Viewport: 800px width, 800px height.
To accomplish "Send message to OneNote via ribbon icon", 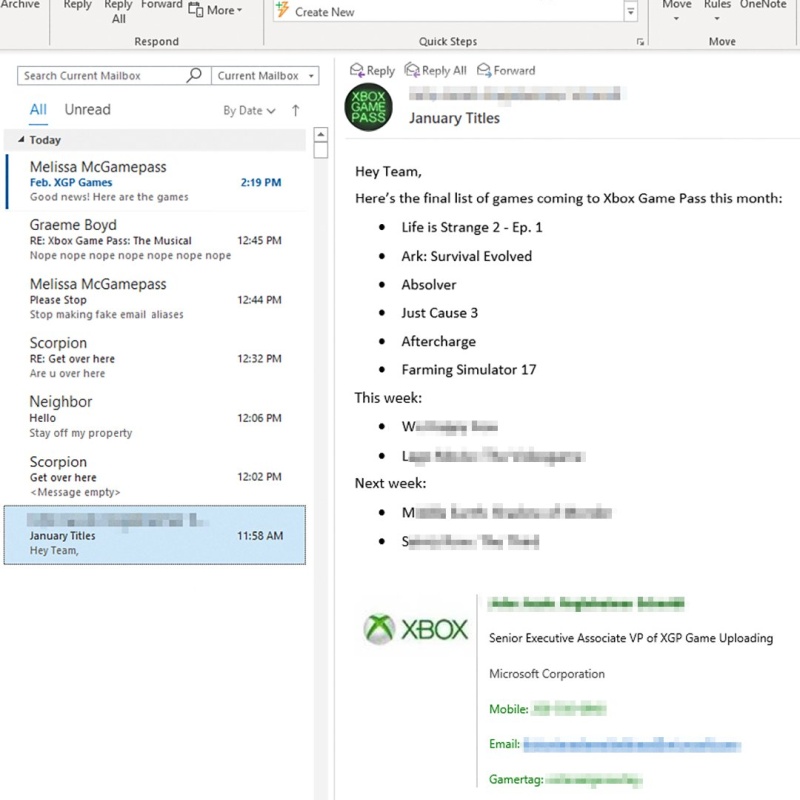I will [x=763, y=8].
